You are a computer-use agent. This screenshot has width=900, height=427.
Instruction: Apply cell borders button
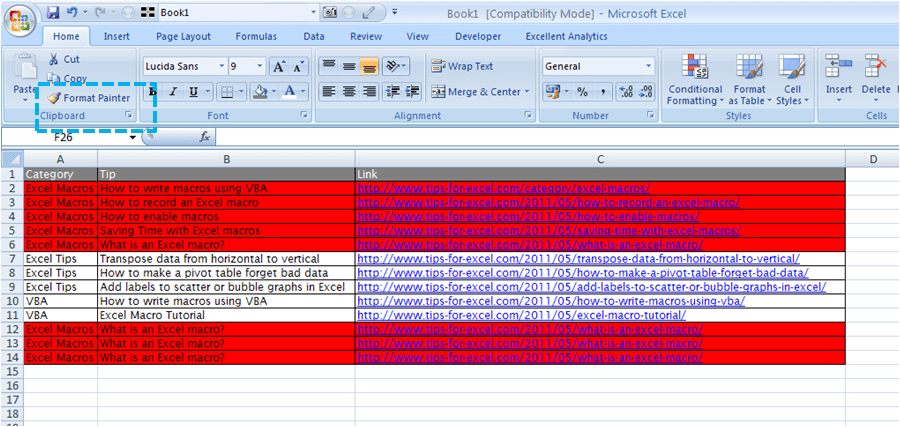point(227,91)
